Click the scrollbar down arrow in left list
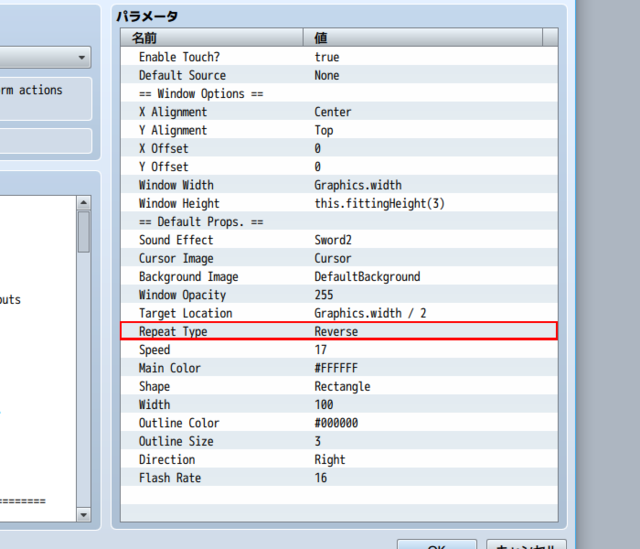 click(84, 515)
